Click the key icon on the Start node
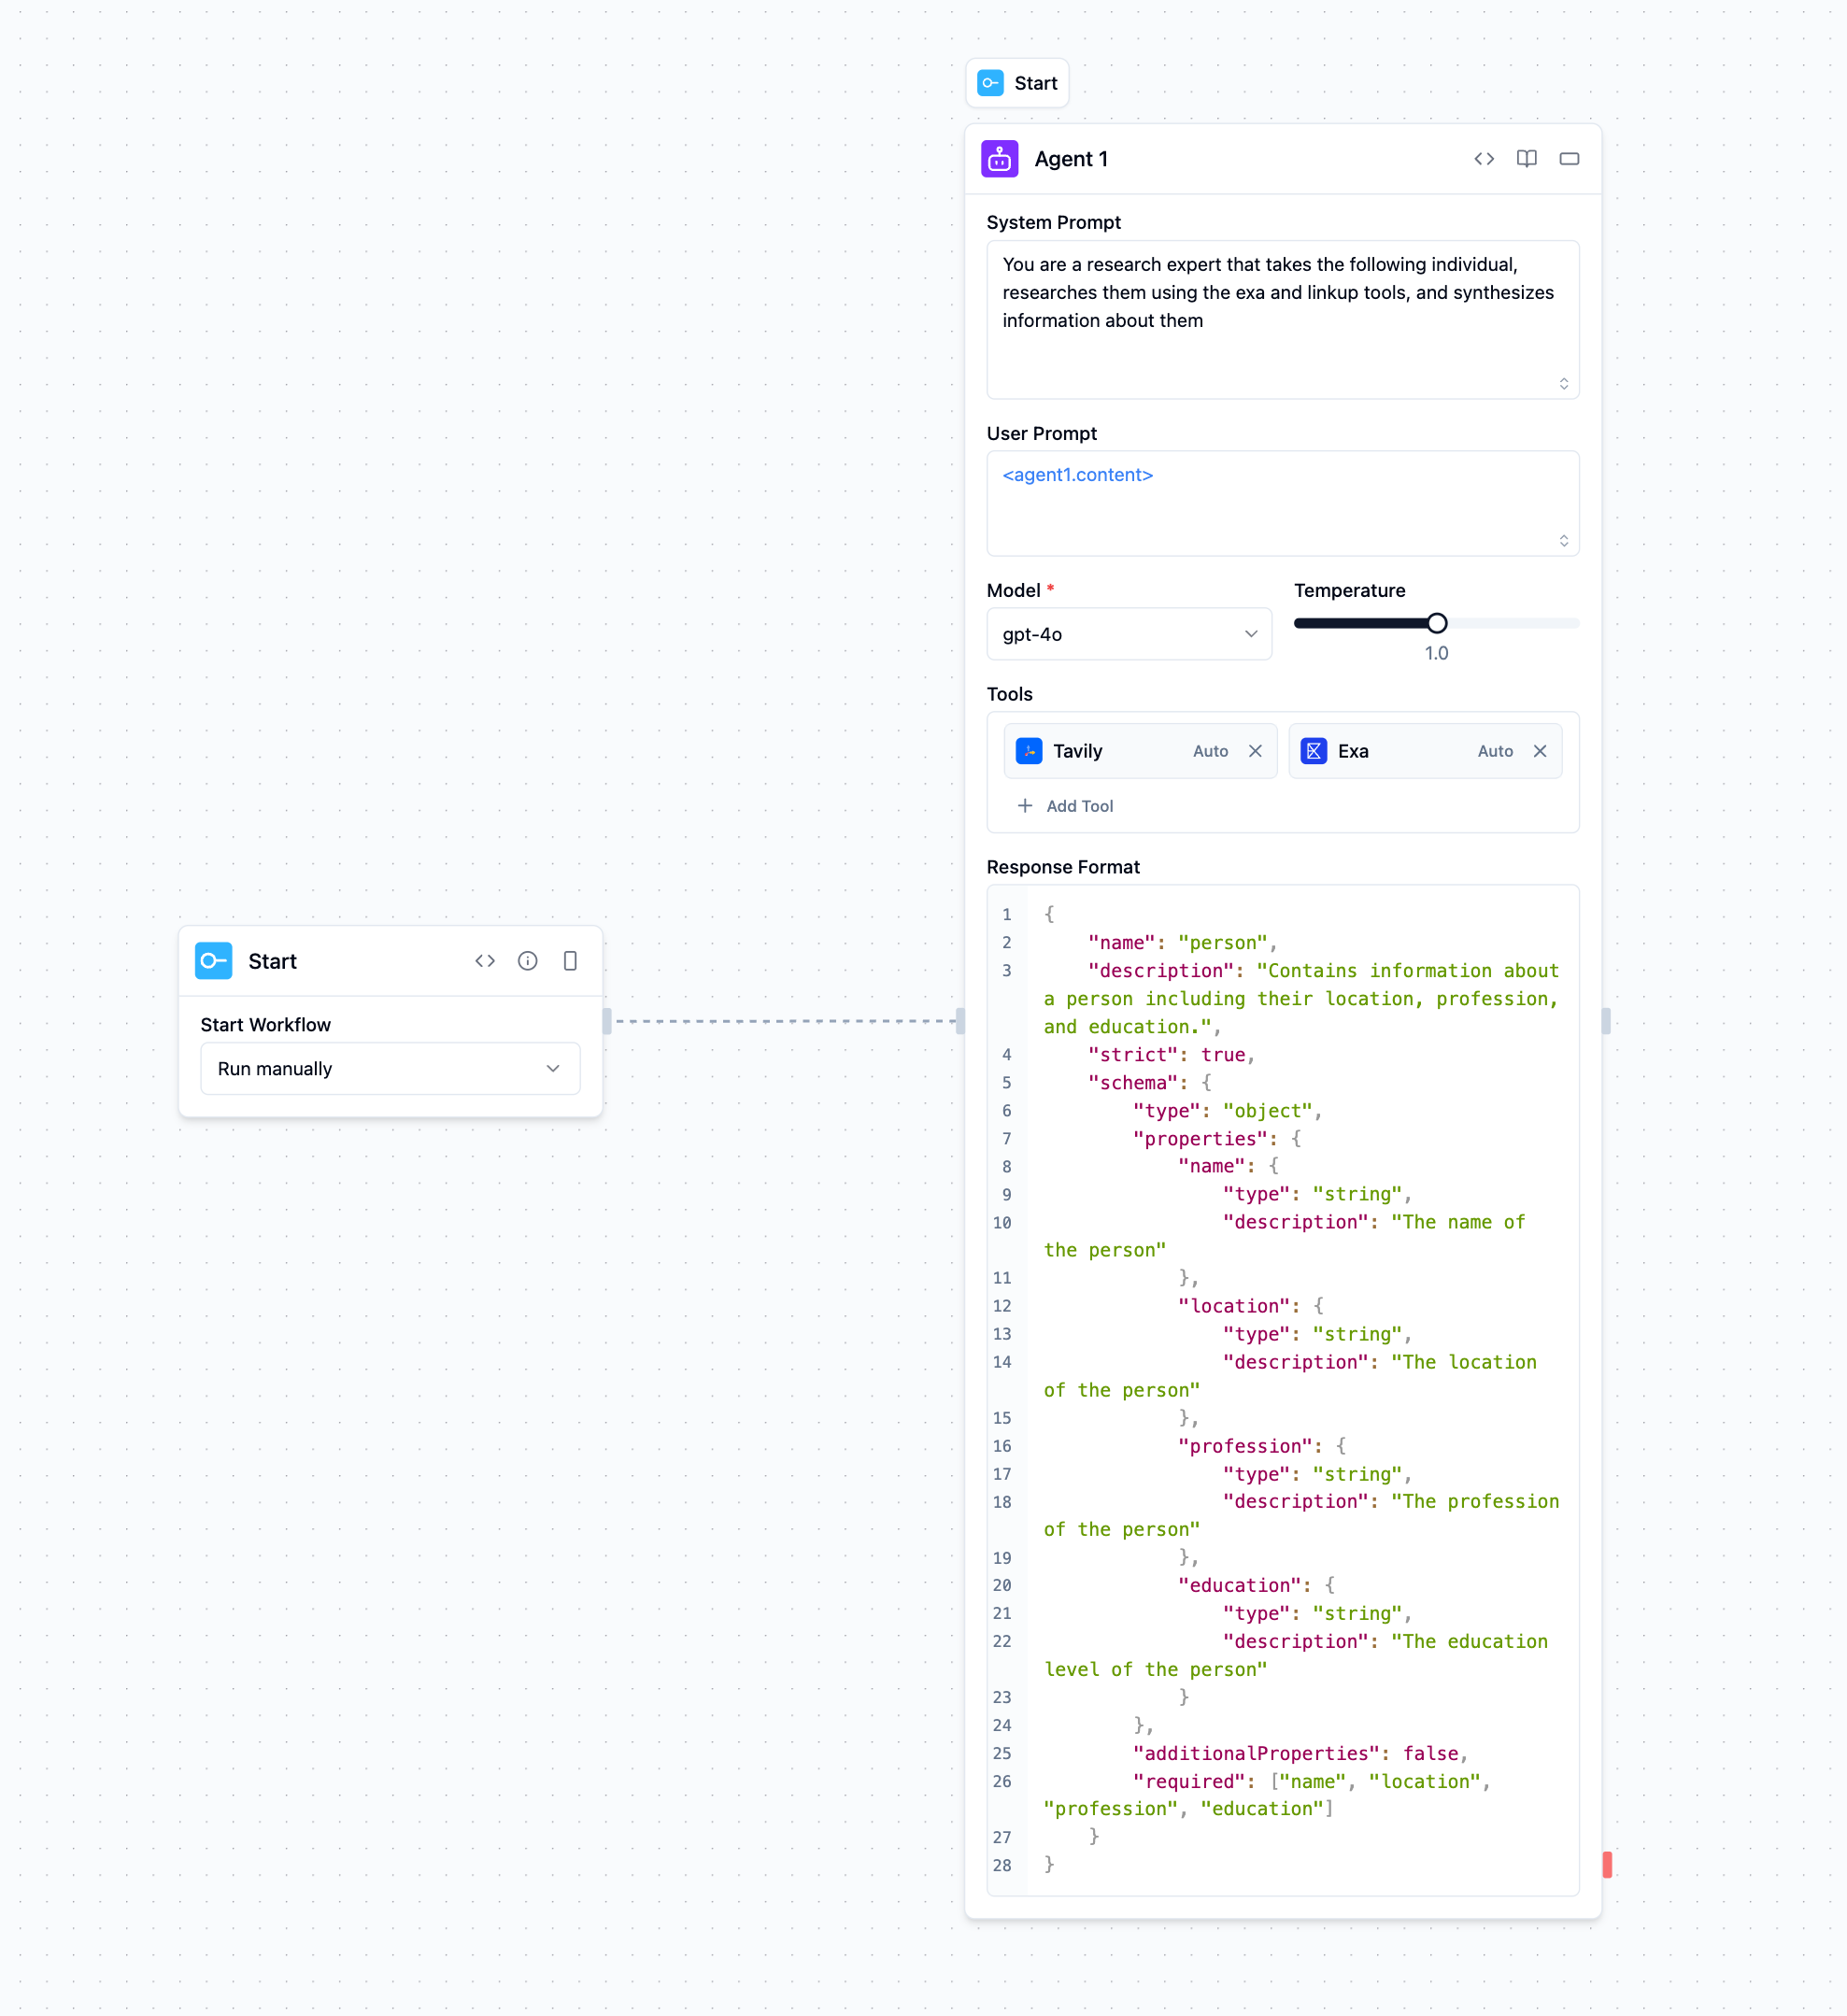Viewport: 1847px width, 2016px height. (x=213, y=960)
